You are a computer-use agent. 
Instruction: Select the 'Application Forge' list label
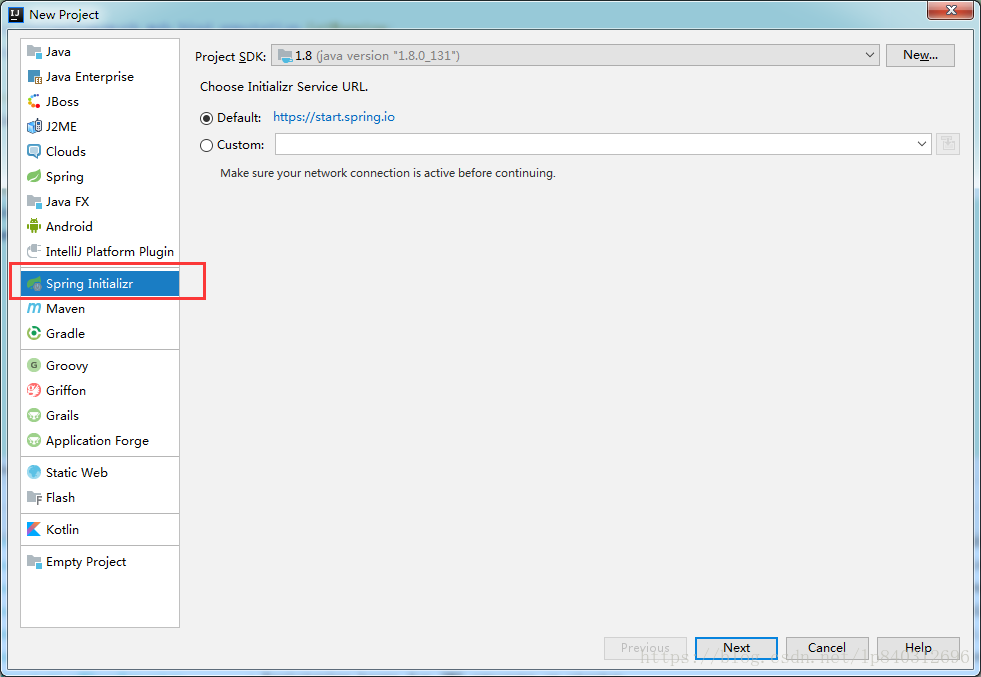[97, 440]
